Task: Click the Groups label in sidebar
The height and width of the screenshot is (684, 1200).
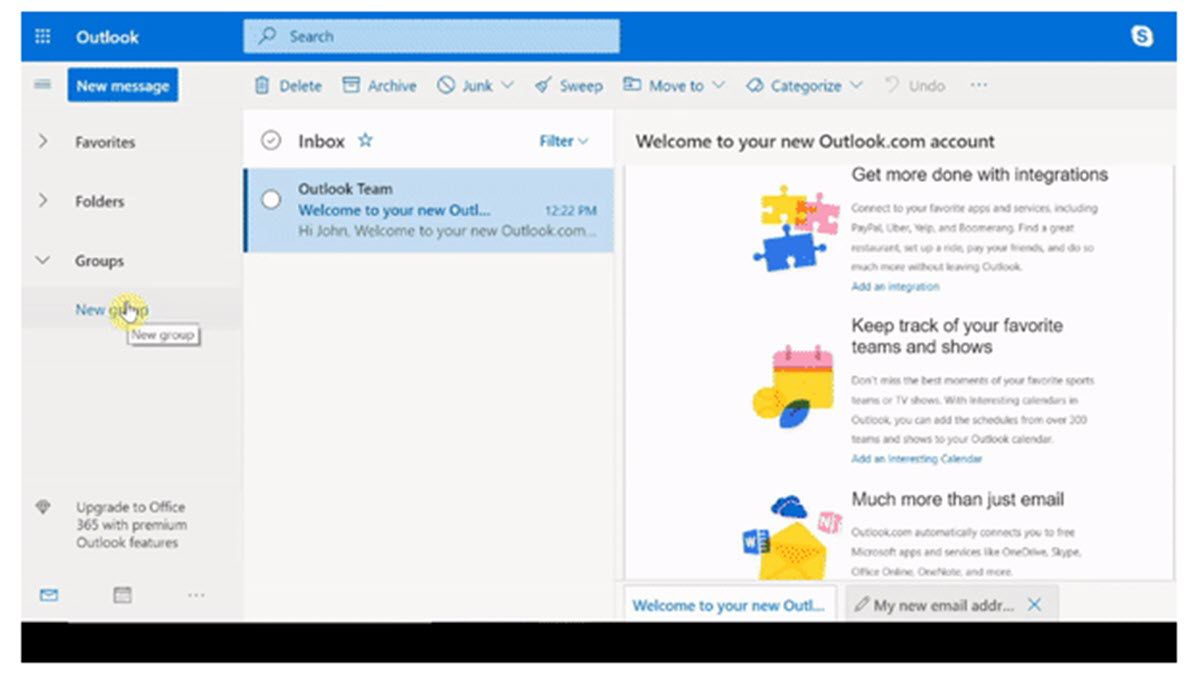Action: (99, 260)
